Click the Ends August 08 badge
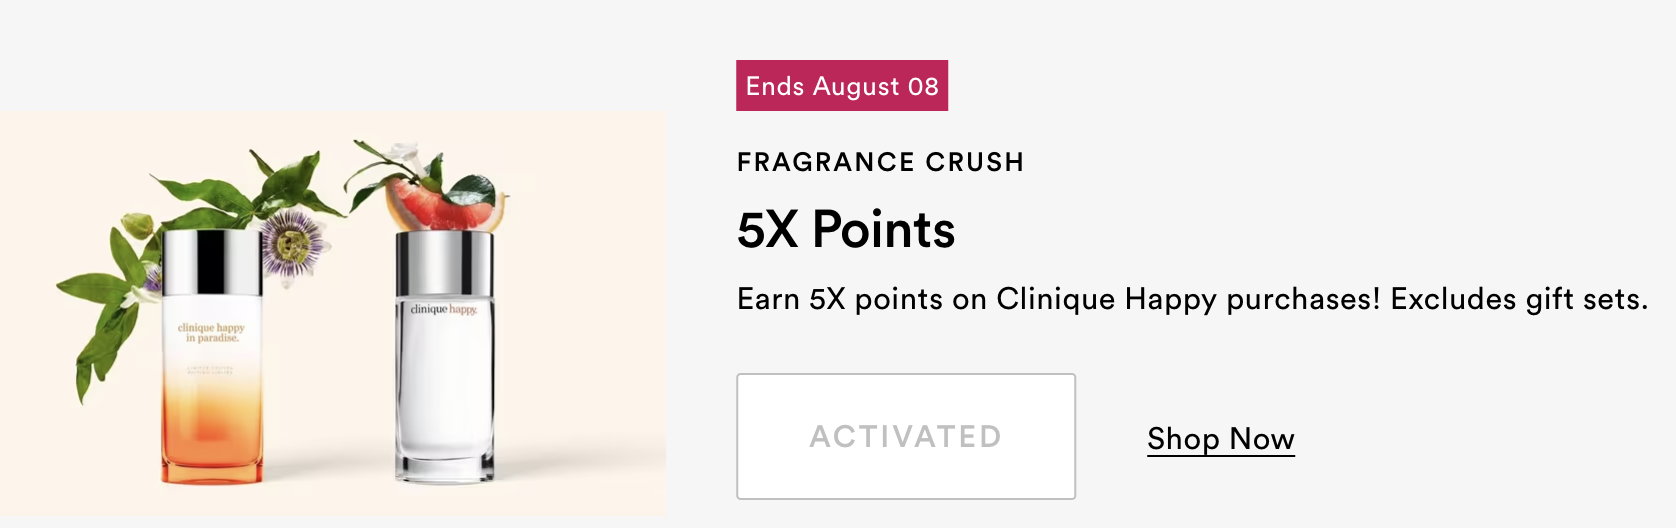The image size is (1676, 528). (842, 86)
